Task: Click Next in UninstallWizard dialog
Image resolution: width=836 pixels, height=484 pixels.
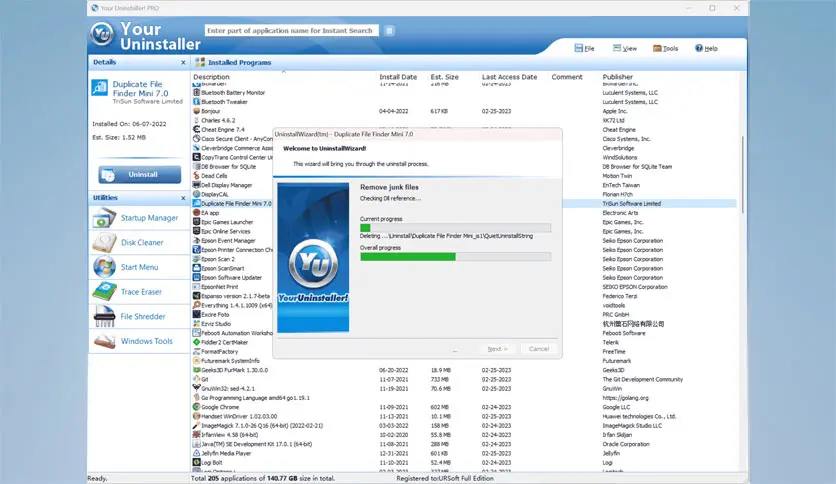Action: pos(497,349)
